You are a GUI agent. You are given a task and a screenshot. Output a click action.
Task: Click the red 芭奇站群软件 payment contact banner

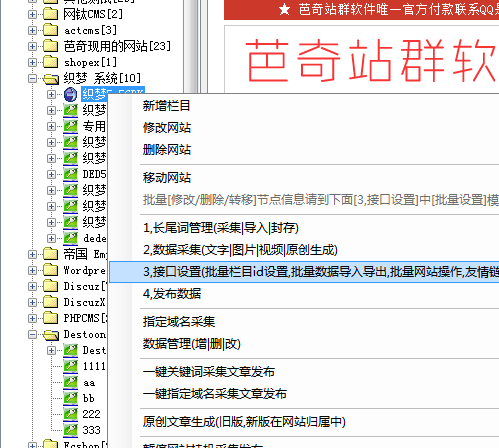[x=361, y=10]
